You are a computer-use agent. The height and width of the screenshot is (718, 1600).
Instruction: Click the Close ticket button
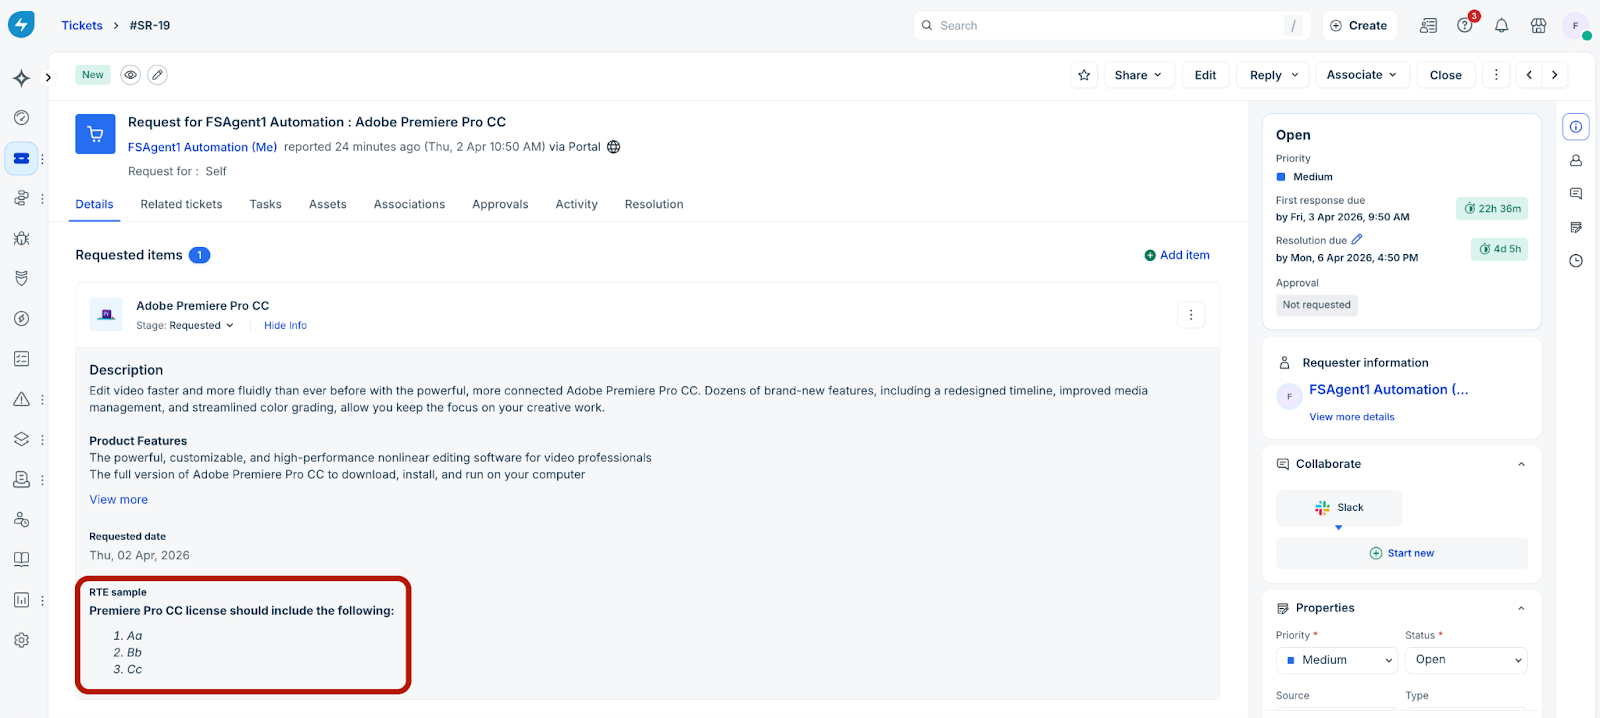[x=1446, y=75]
